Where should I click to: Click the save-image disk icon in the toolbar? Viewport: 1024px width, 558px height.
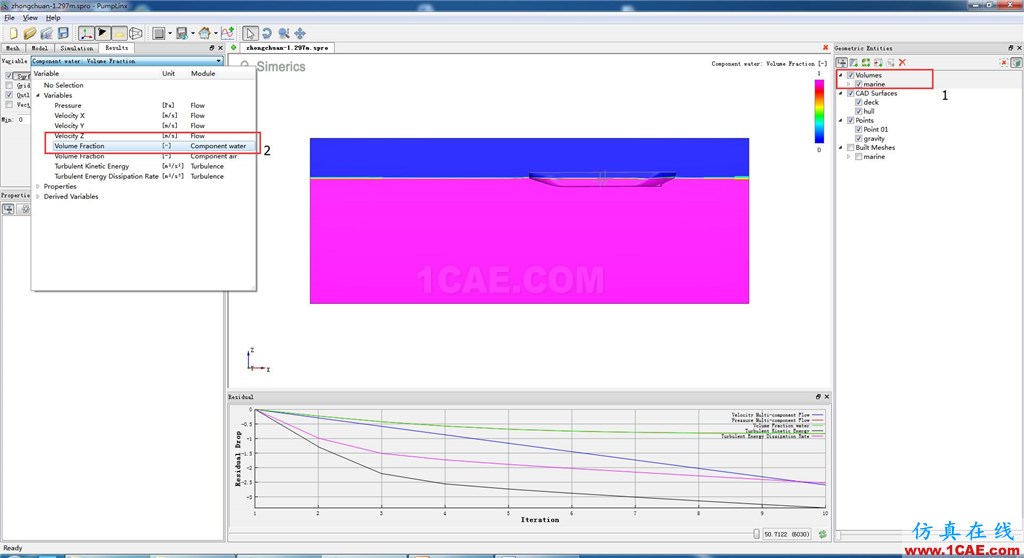[x=182, y=33]
